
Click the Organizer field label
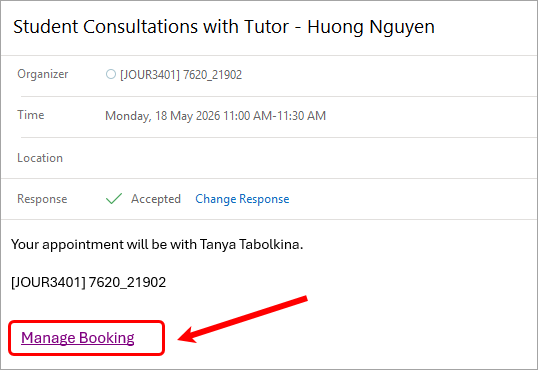[x=43, y=74]
